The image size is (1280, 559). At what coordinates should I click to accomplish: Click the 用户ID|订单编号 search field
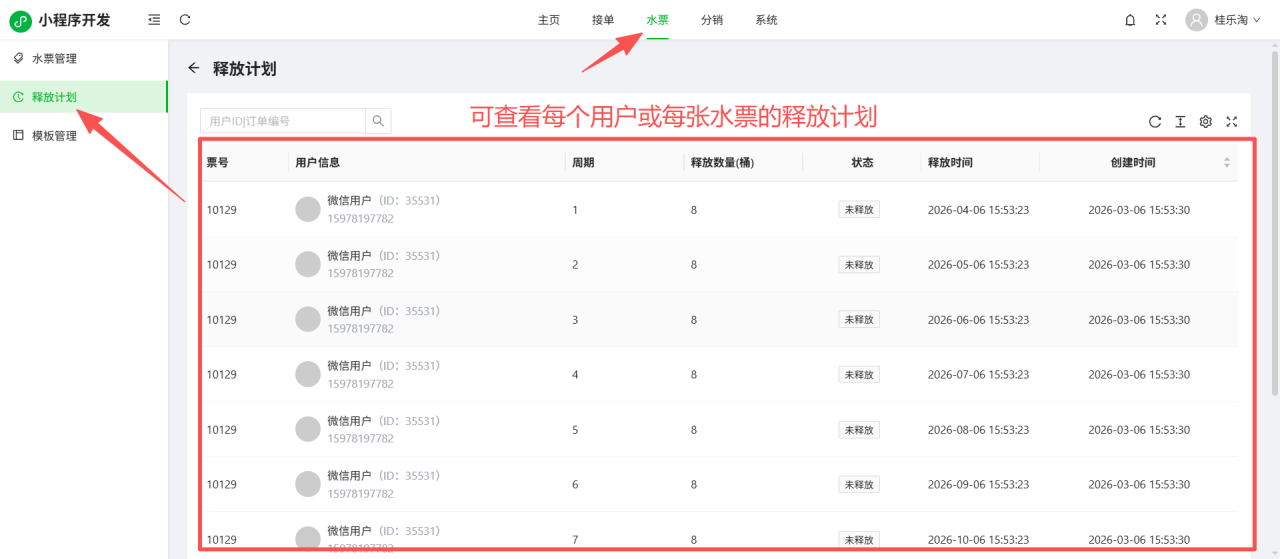[x=282, y=121]
